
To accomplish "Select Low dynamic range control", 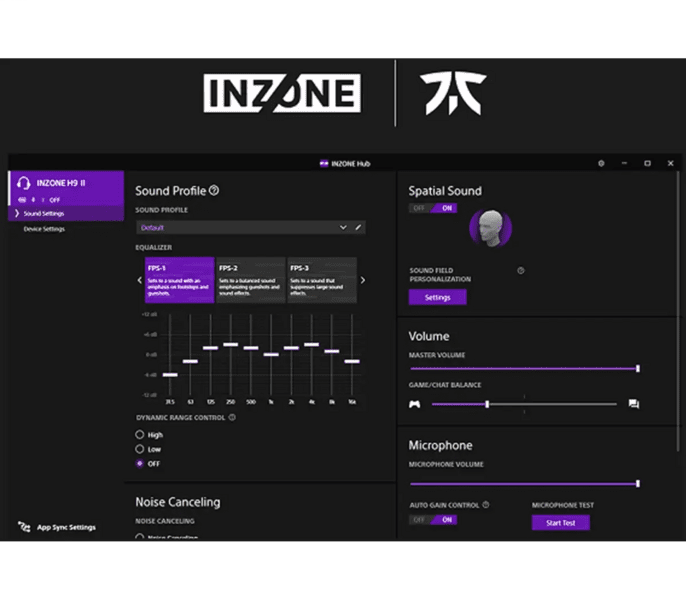I will click(x=140, y=450).
